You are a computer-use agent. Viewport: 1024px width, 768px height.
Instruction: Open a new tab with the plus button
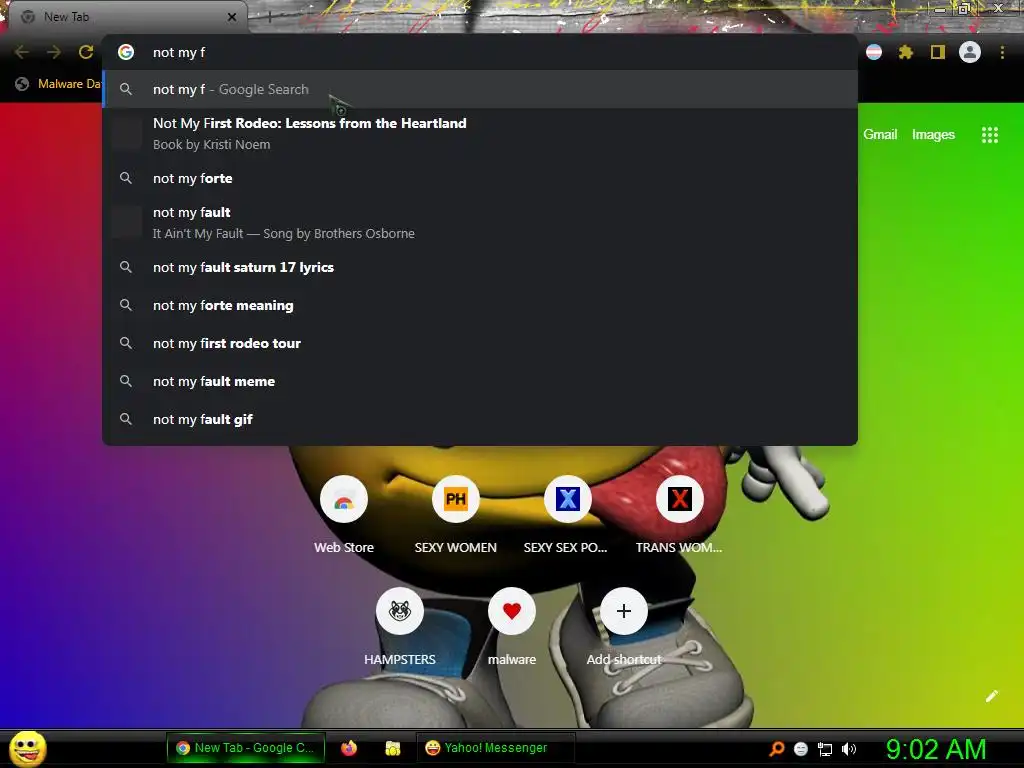(x=268, y=17)
